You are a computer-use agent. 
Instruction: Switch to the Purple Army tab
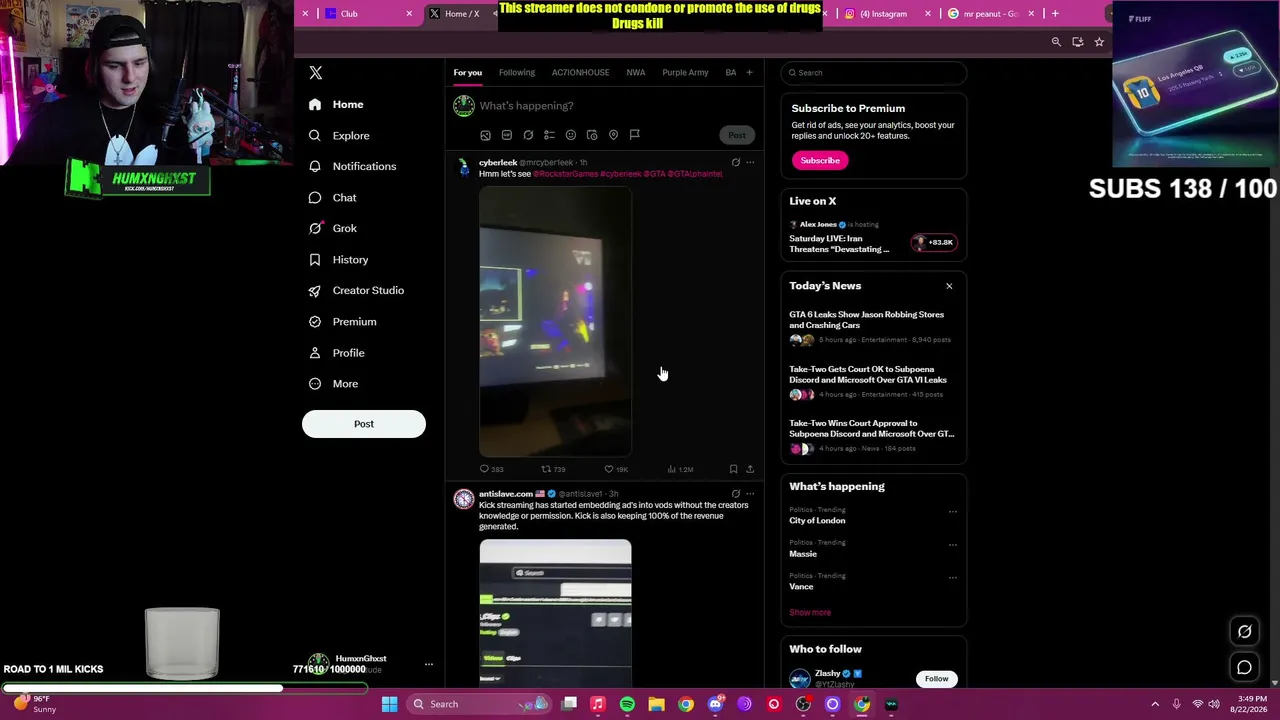coord(685,72)
